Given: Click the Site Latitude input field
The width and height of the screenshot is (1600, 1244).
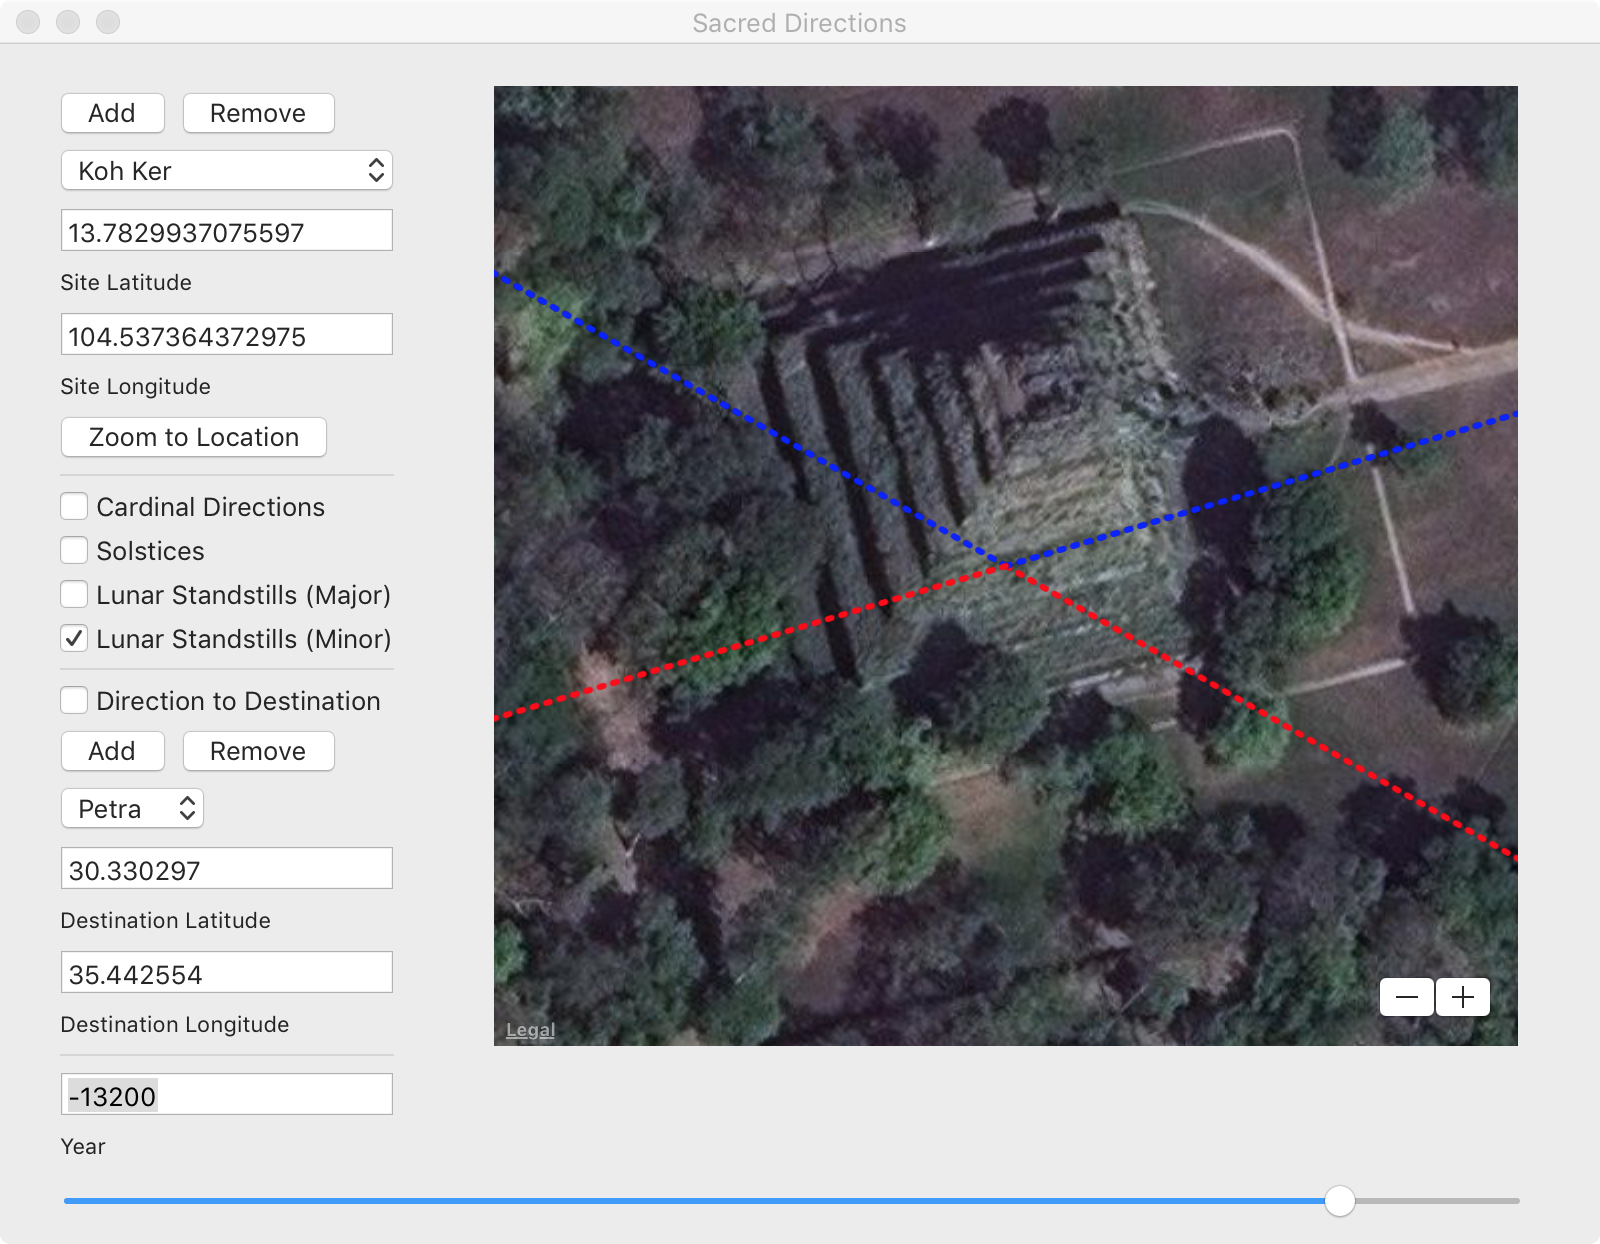Looking at the screenshot, I should 227,232.
